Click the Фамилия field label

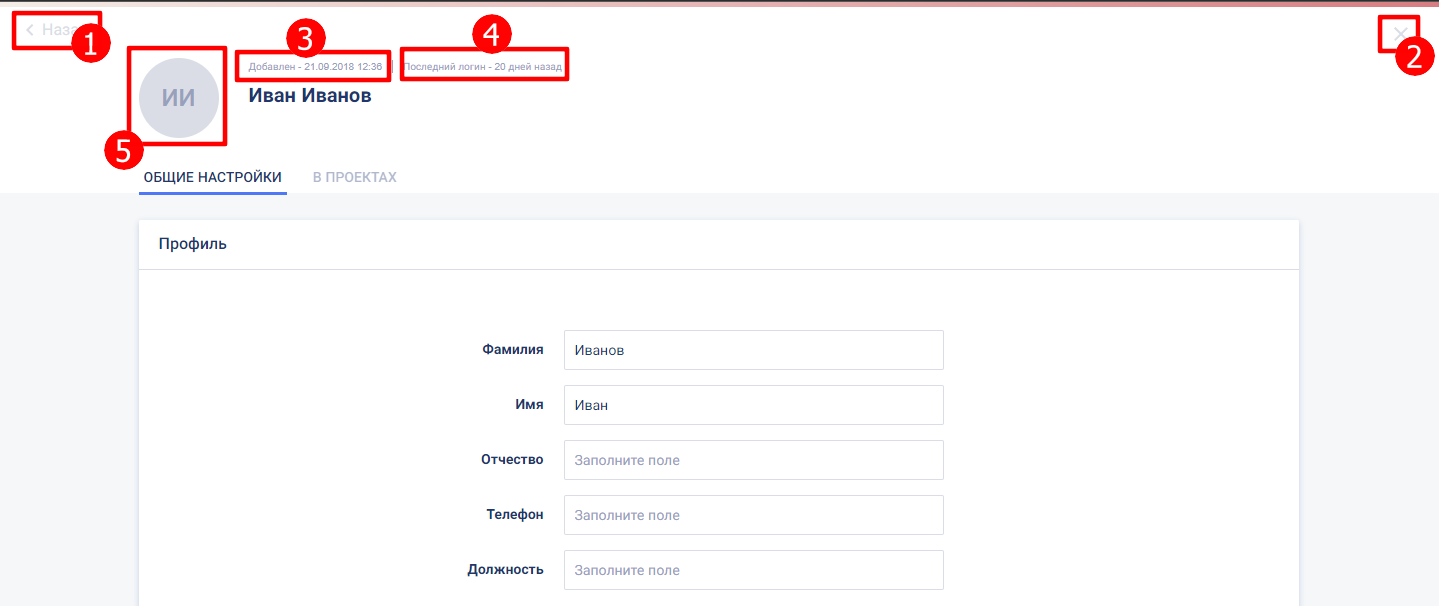click(x=512, y=349)
